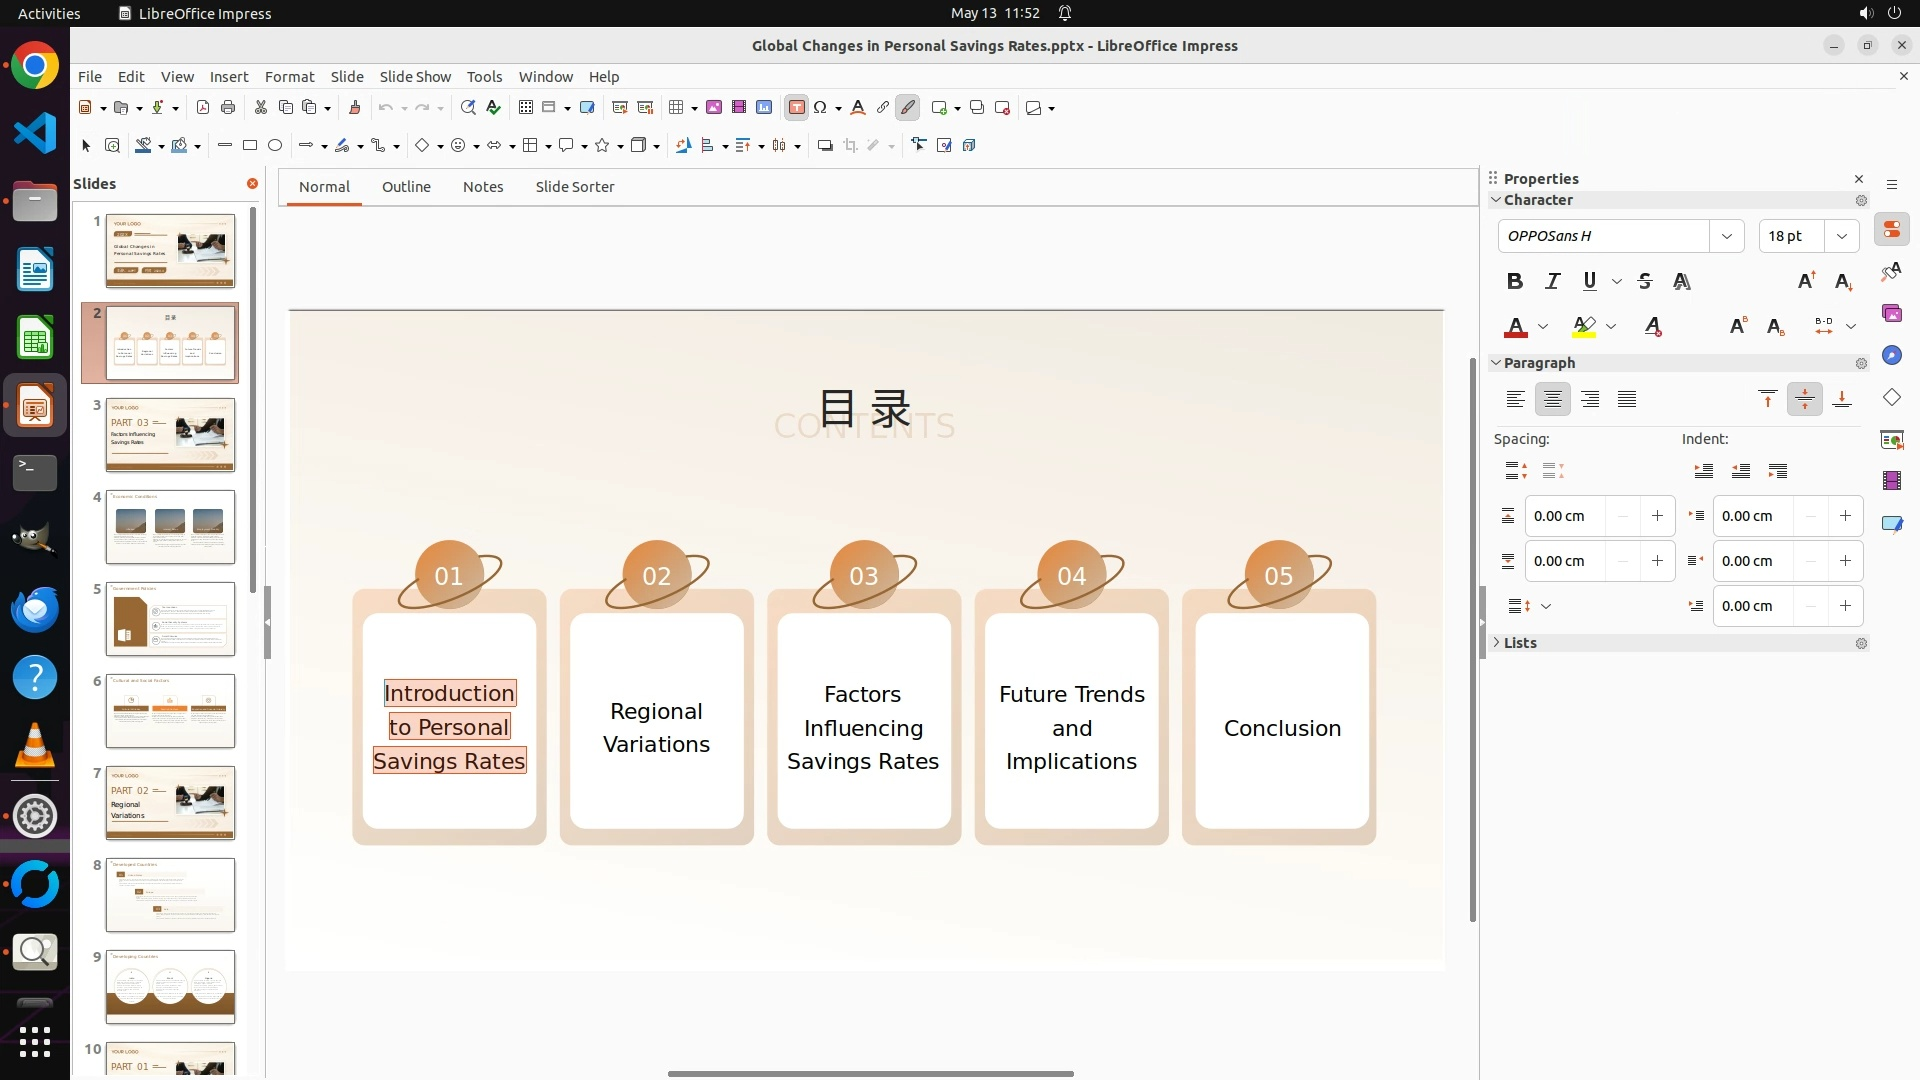
Task: Switch to the Slide Sorter tab
Action: tap(574, 187)
